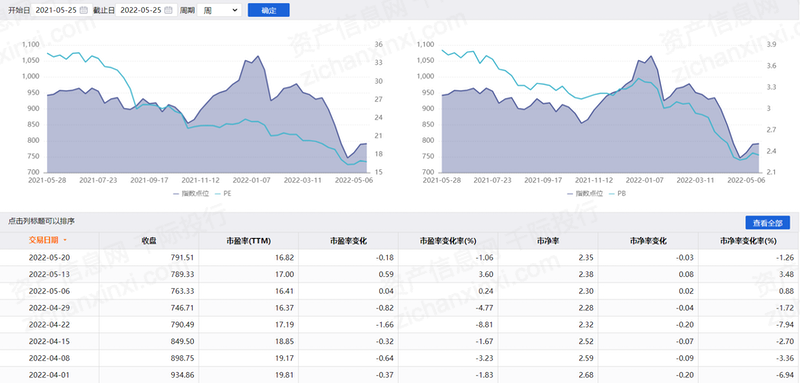Click PB value 2.38
This screenshot has width=800, height=383.
(x=586, y=274)
